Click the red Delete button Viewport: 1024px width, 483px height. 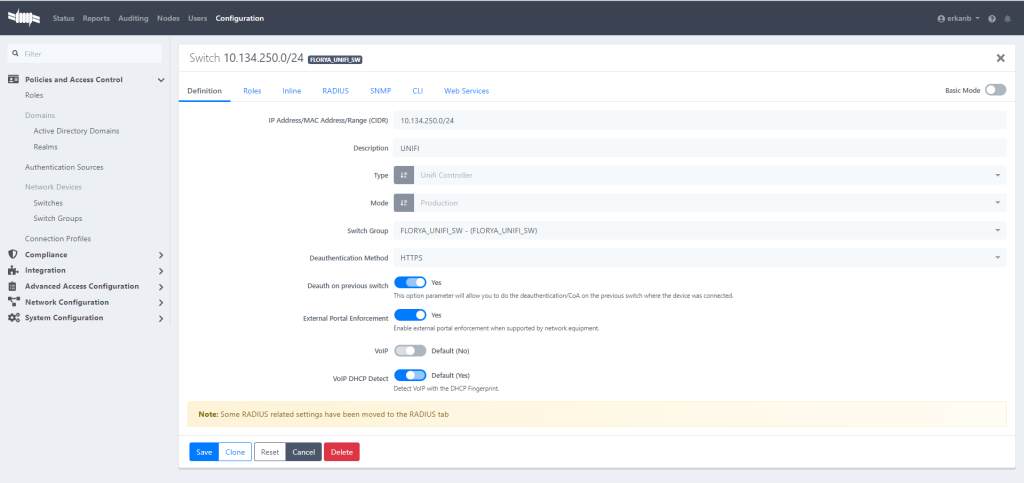[341, 452]
